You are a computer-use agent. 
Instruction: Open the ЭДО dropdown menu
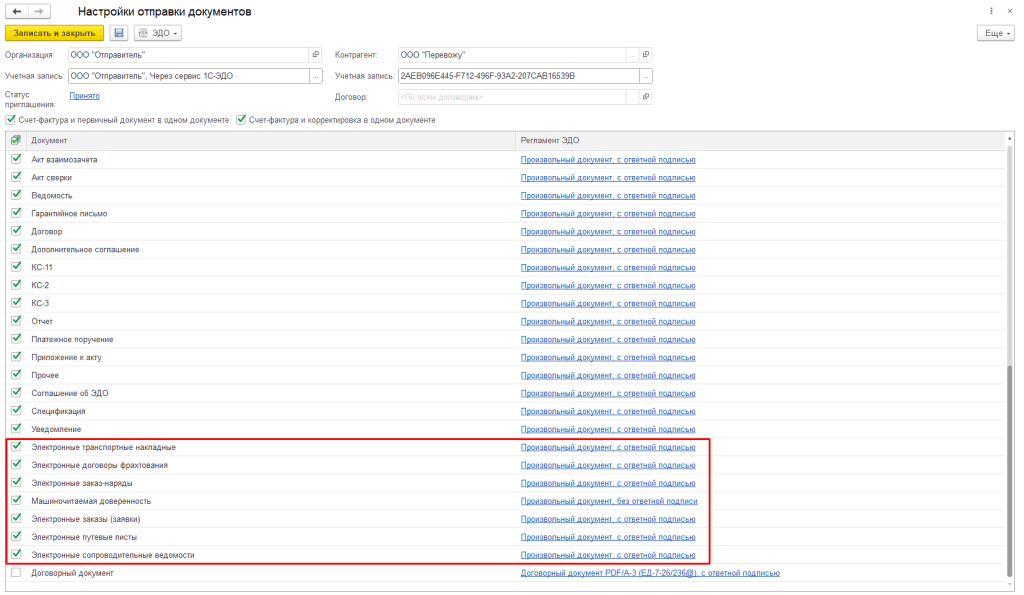(x=157, y=33)
